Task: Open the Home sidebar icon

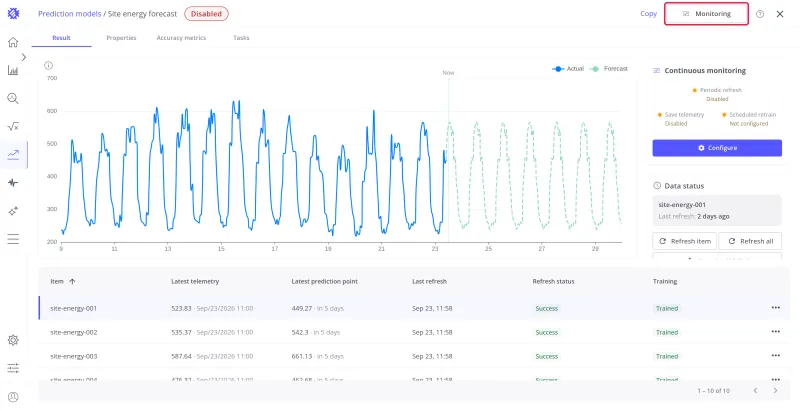Action: (x=13, y=42)
